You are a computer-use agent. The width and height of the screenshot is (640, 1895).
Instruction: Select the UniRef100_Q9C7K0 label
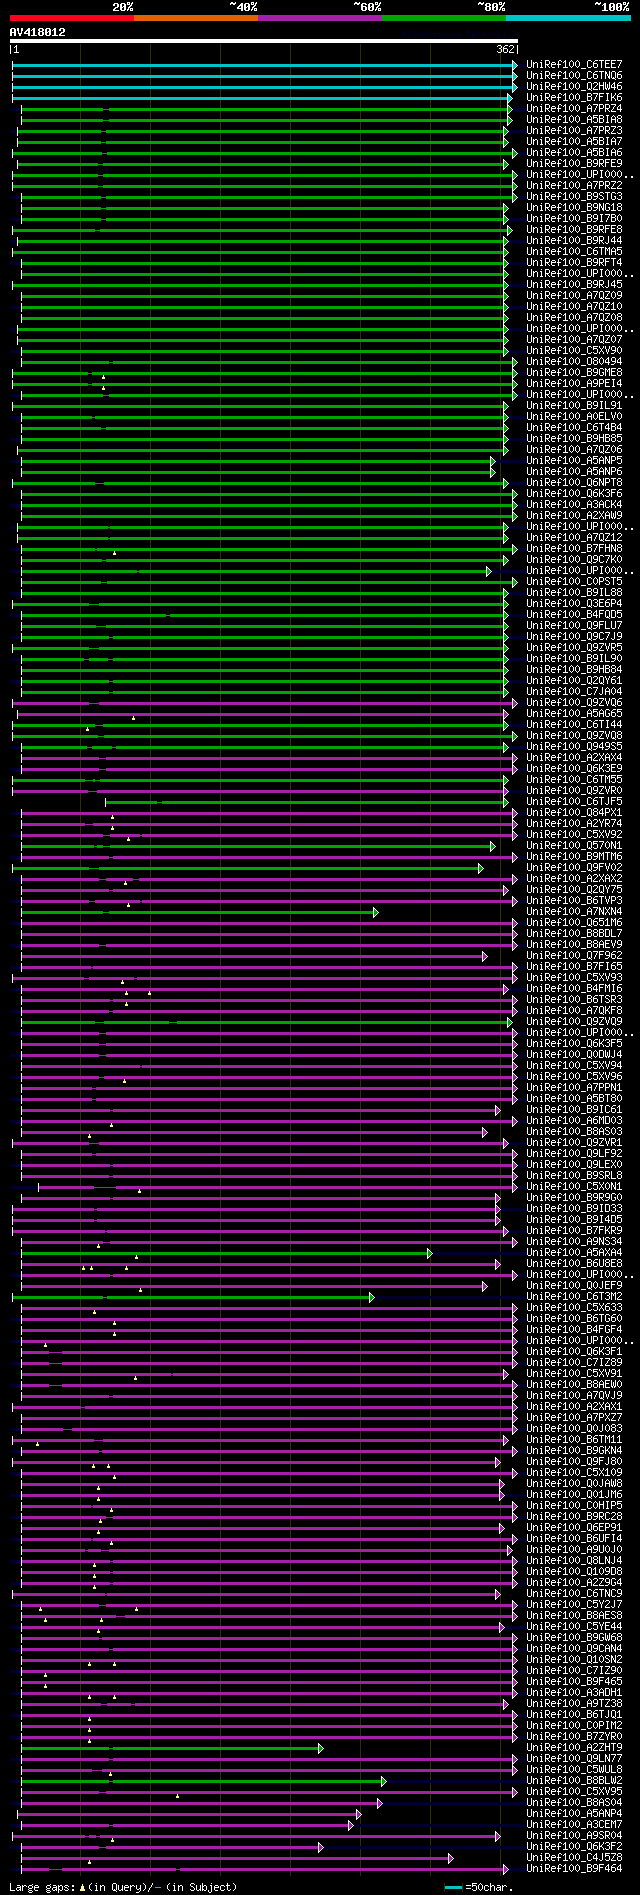point(574,560)
